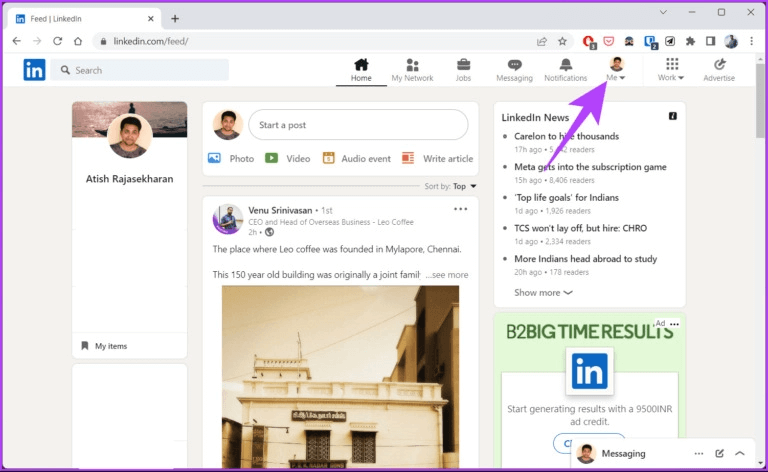Open Venu Srinivasan's profile name
768x472 pixels.
pos(280,210)
